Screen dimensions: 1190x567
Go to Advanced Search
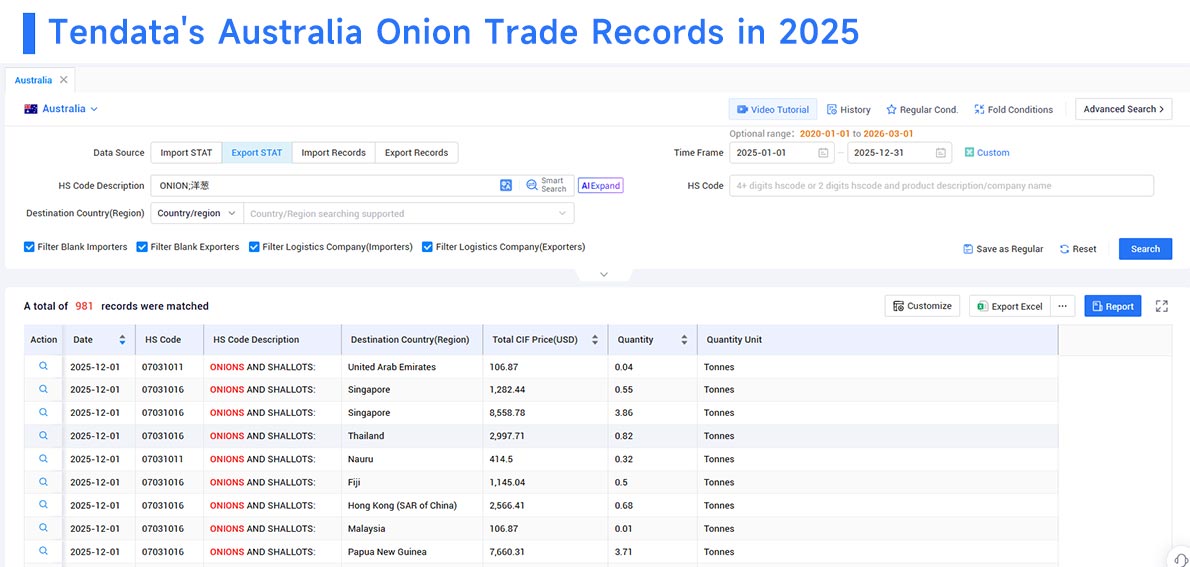pyautogui.click(x=1123, y=109)
